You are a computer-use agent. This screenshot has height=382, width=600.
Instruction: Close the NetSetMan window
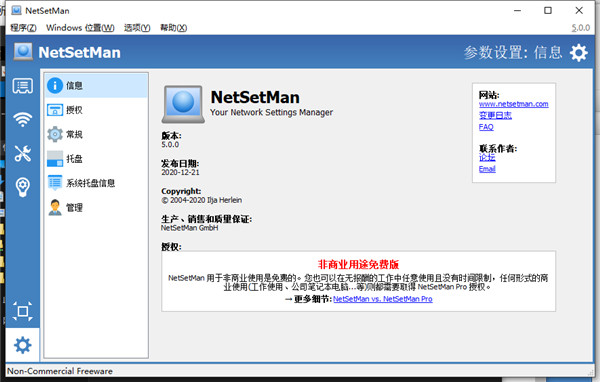tap(579, 10)
